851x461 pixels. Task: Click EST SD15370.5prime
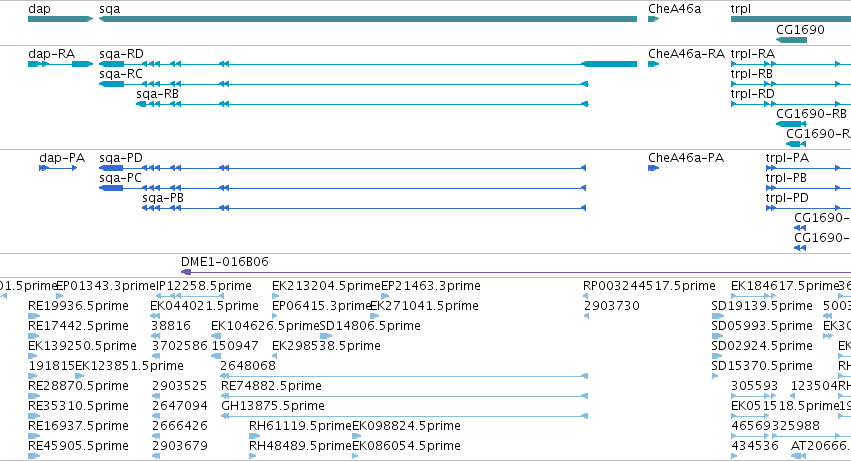[762, 366]
